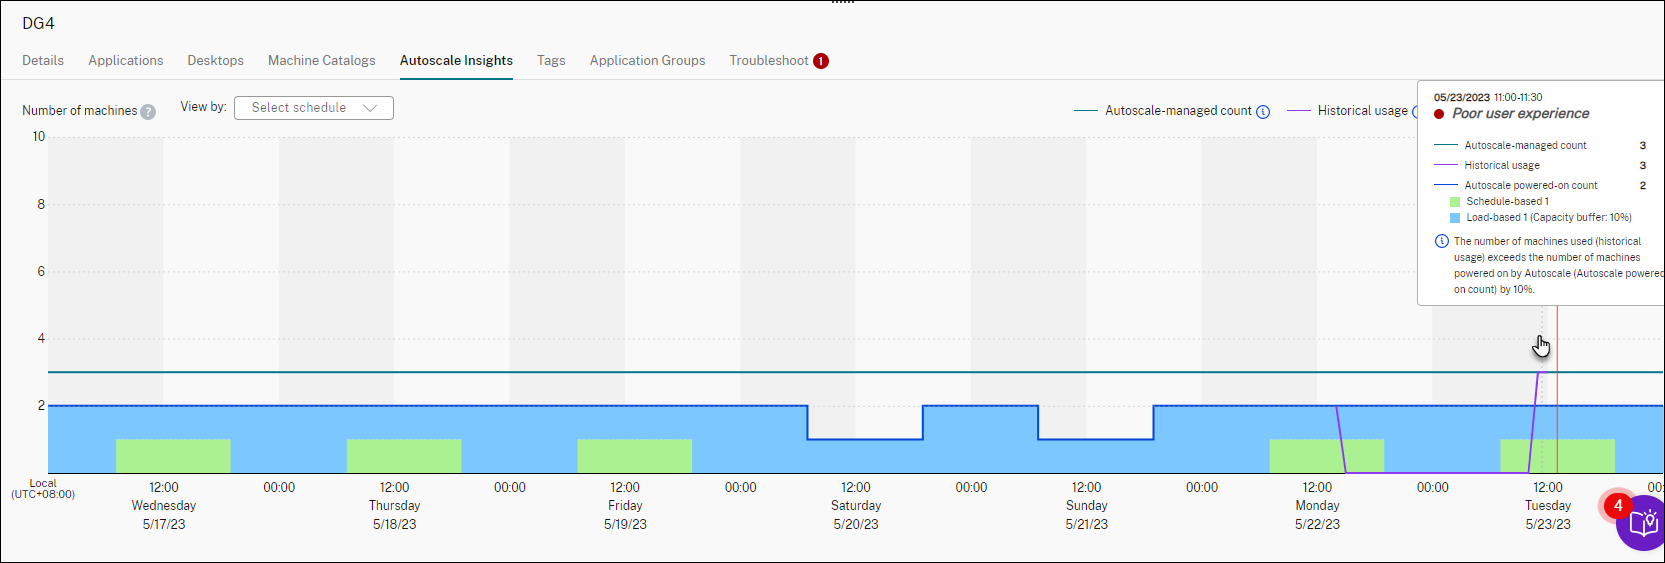Open the Applications tab

[x=126, y=61]
